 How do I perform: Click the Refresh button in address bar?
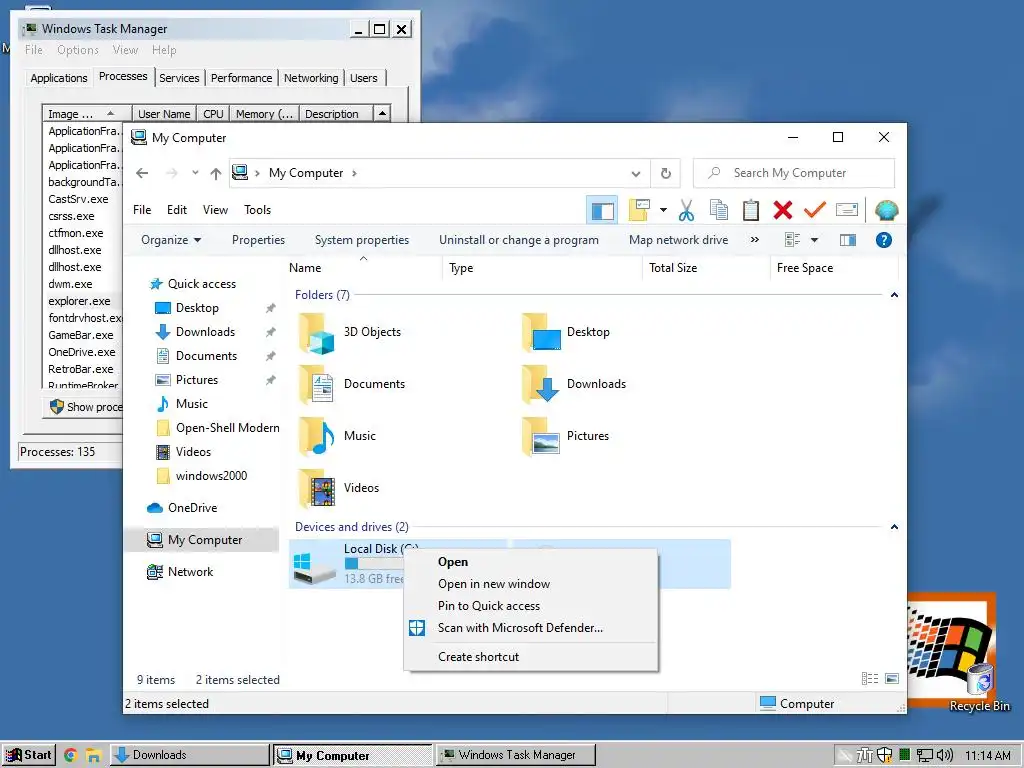[665, 174]
